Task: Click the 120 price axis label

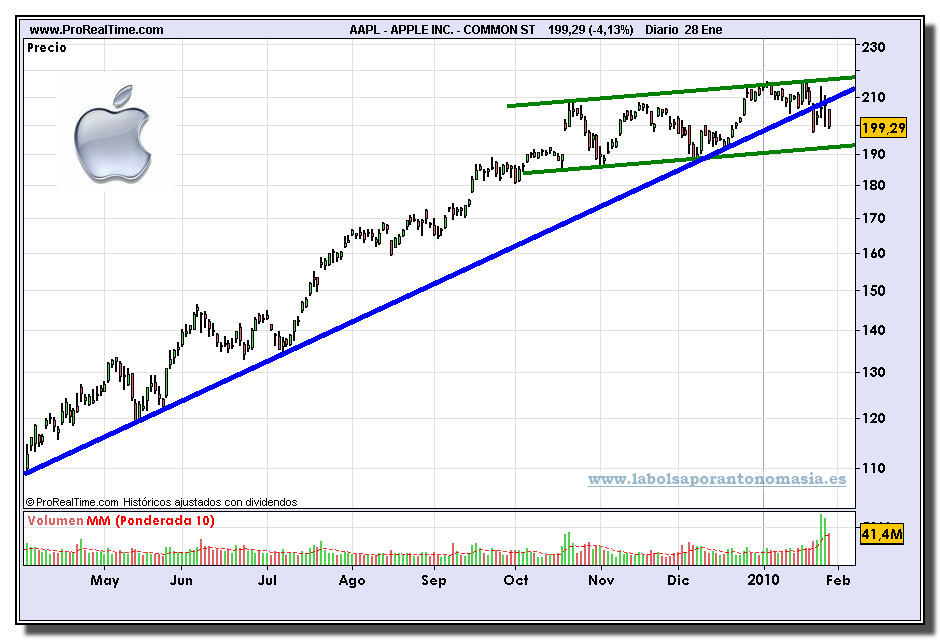Action: 873,418
